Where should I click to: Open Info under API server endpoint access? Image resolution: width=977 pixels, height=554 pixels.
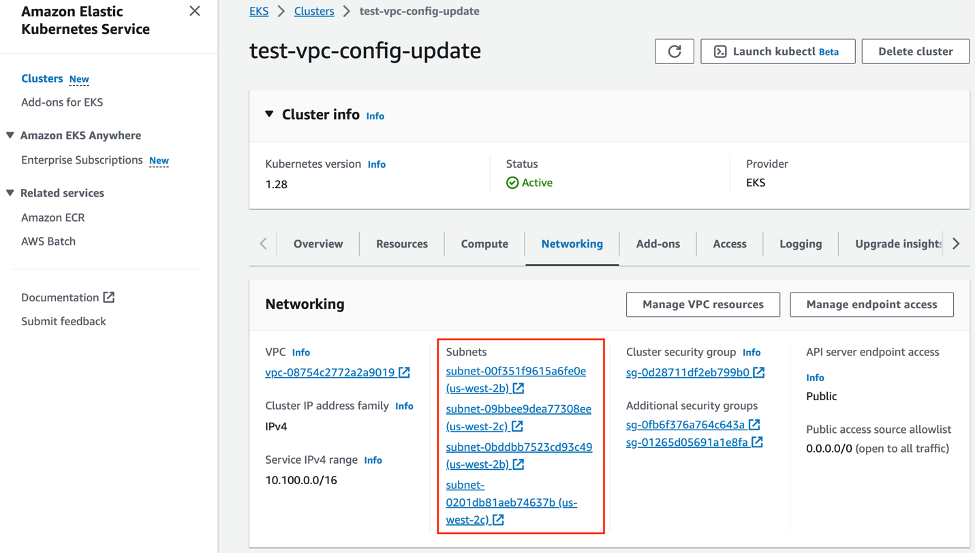click(x=815, y=378)
